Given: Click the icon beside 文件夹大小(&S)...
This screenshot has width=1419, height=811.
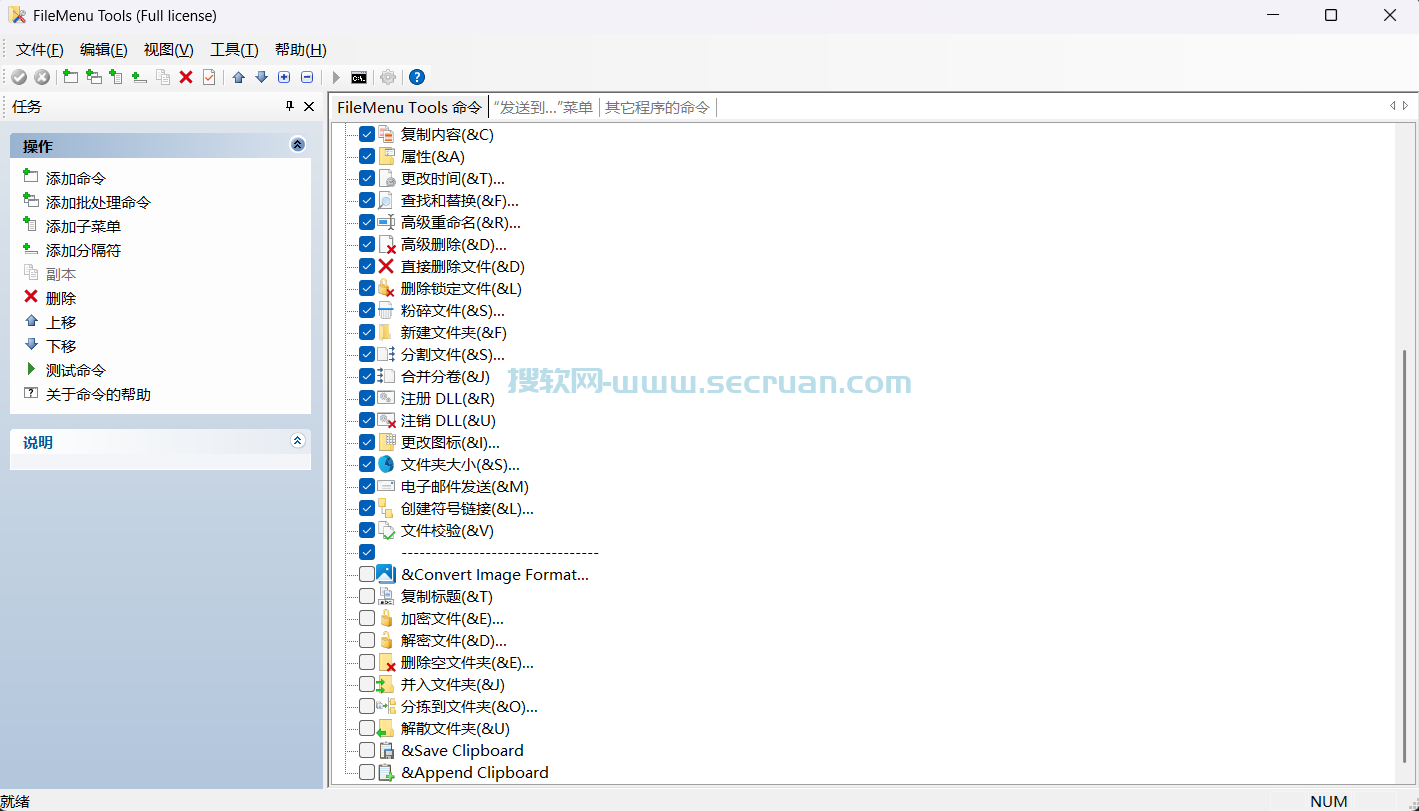Looking at the screenshot, I should click(386, 464).
